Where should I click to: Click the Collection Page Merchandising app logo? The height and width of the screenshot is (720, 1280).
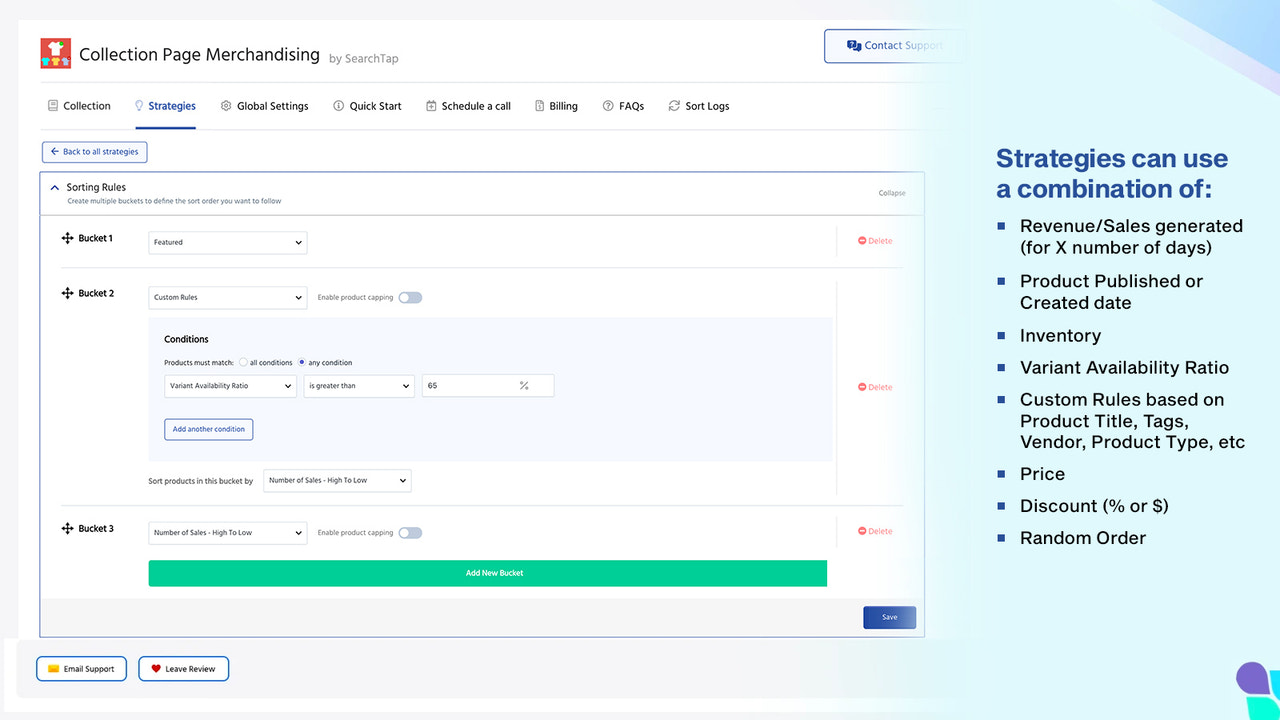55,54
